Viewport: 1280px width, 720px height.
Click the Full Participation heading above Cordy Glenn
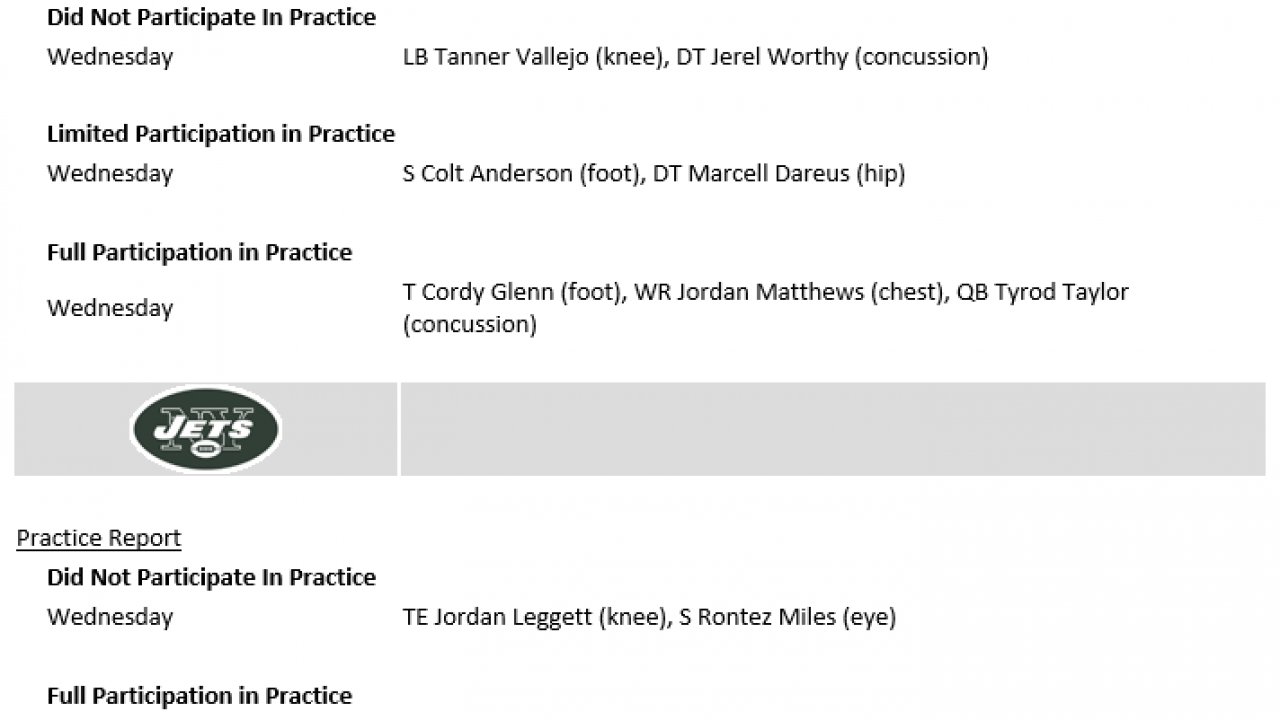point(199,253)
